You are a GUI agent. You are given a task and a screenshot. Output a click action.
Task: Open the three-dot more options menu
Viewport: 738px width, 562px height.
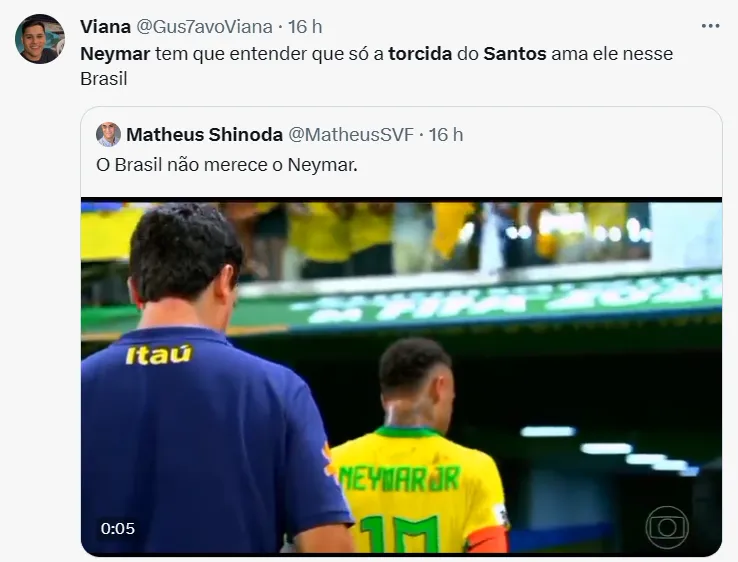click(x=710, y=26)
